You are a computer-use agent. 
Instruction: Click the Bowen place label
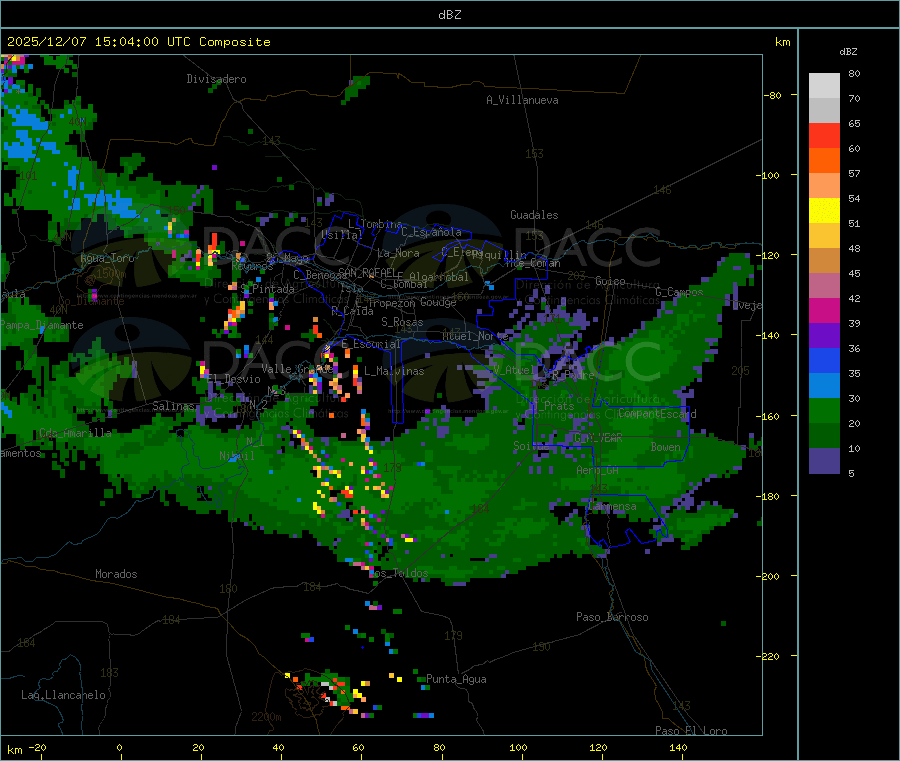(x=666, y=447)
